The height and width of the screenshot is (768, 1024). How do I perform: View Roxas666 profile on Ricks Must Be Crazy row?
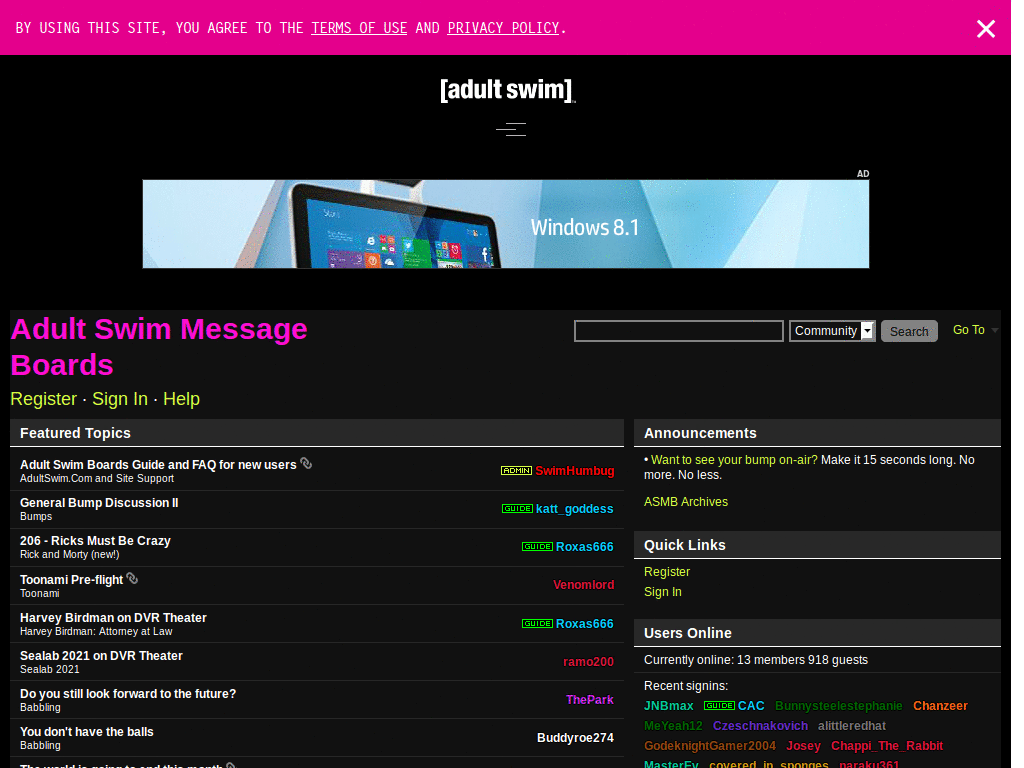point(584,547)
